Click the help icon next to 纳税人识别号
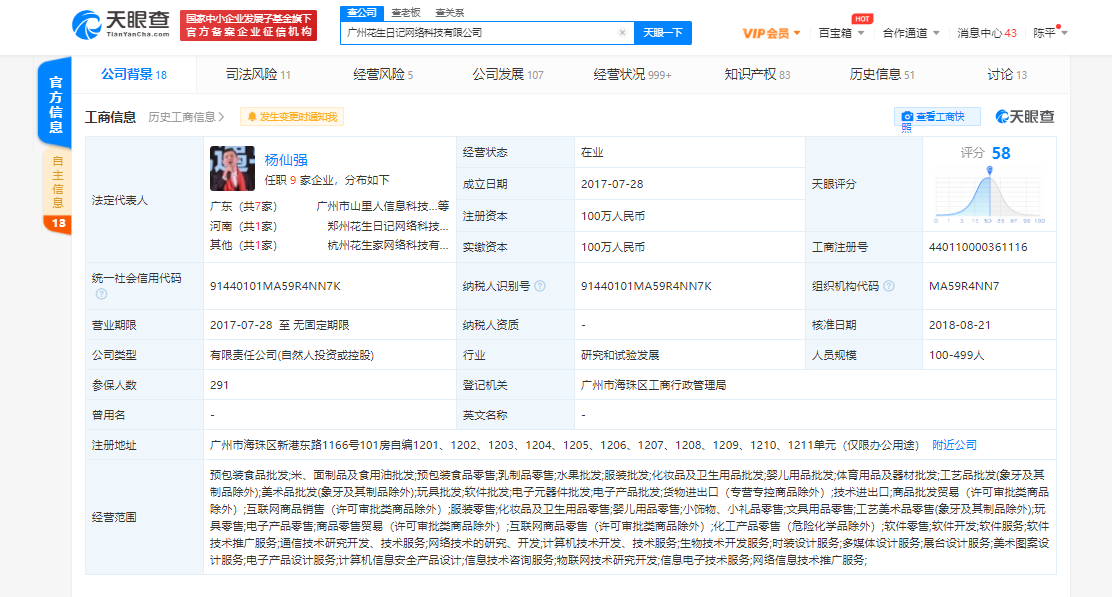This screenshot has height=597, width=1112. click(x=540, y=286)
